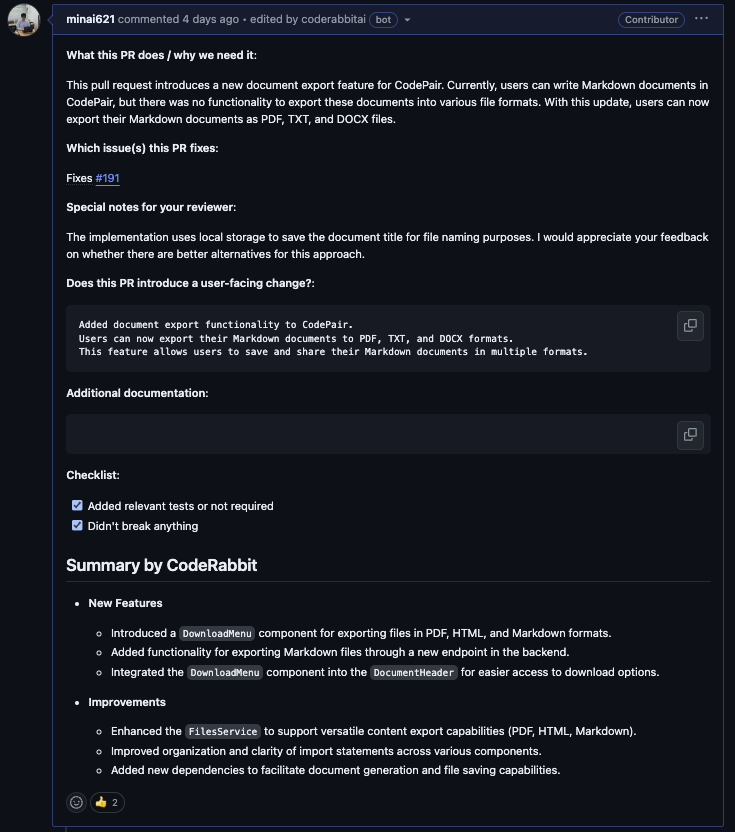Click the 'Summary by CodeRabbit' heading

(x=161, y=565)
